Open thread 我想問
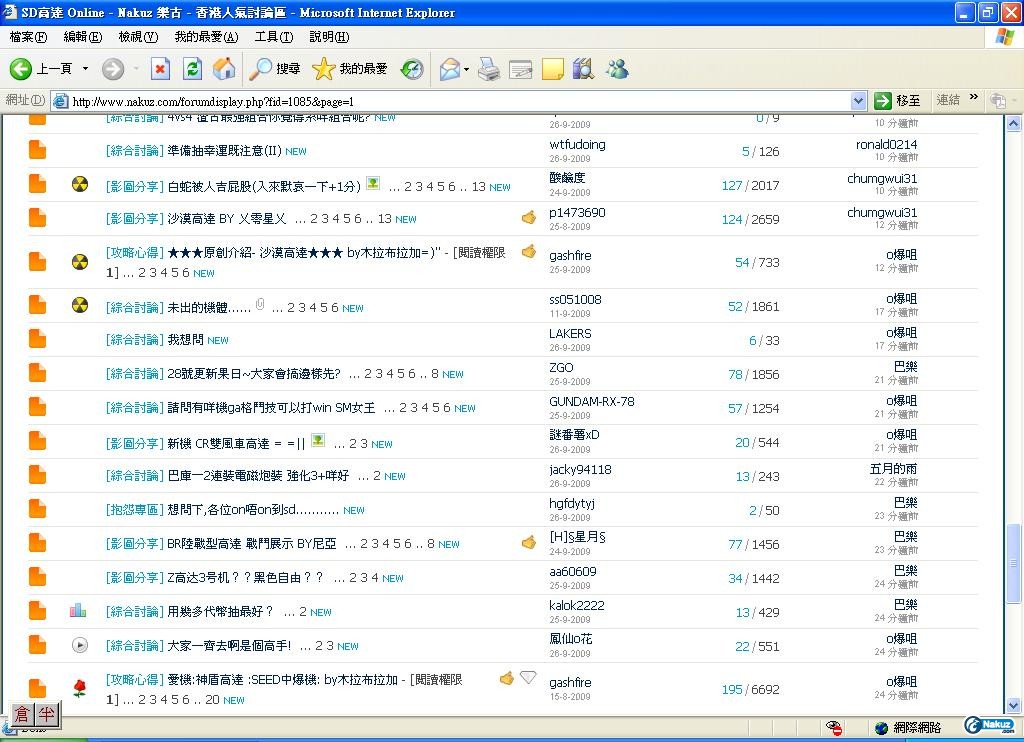Image resolution: width=1024 pixels, height=742 pixels. [x=185, y=340]
